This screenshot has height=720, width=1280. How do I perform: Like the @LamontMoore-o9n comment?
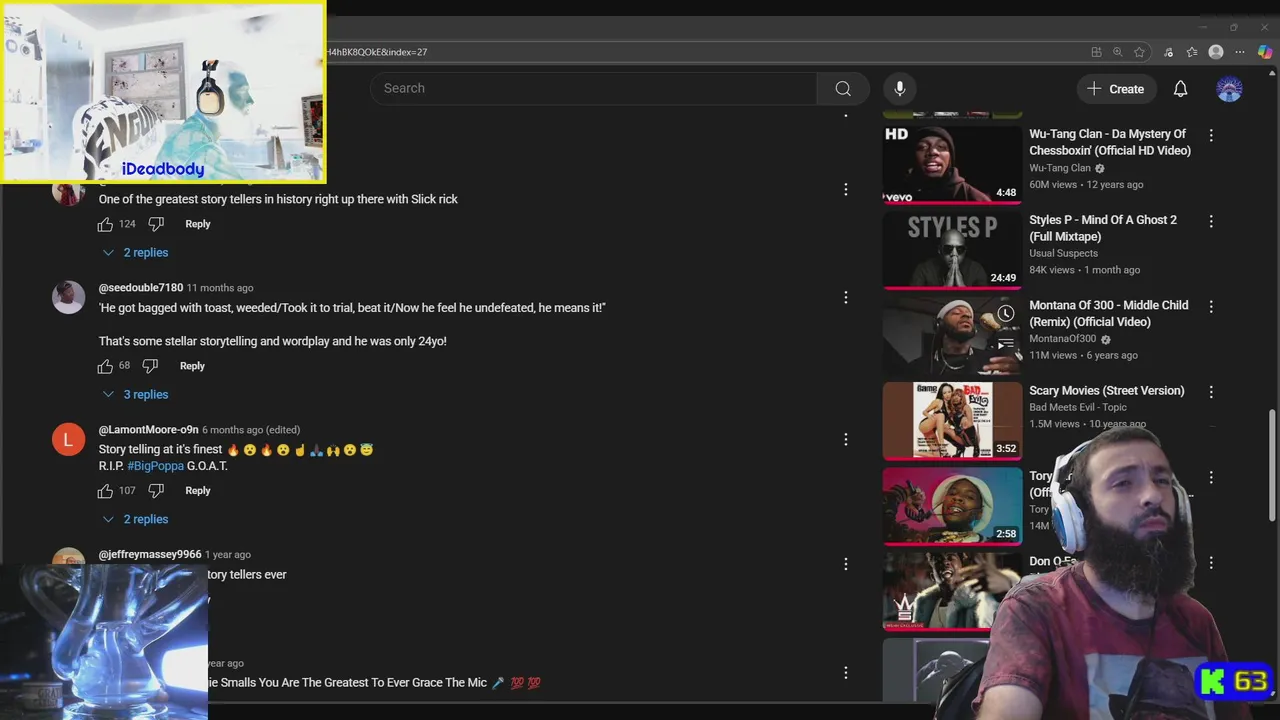pos(105,491)
